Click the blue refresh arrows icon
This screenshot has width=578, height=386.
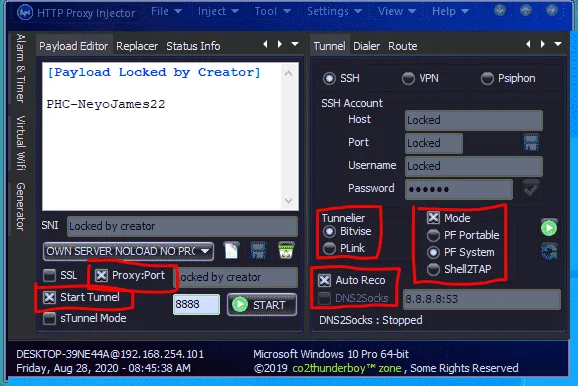pos(549,251)
